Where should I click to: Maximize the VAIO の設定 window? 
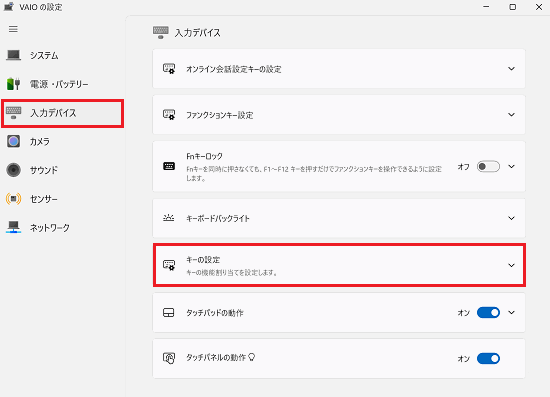pos(512,7)
